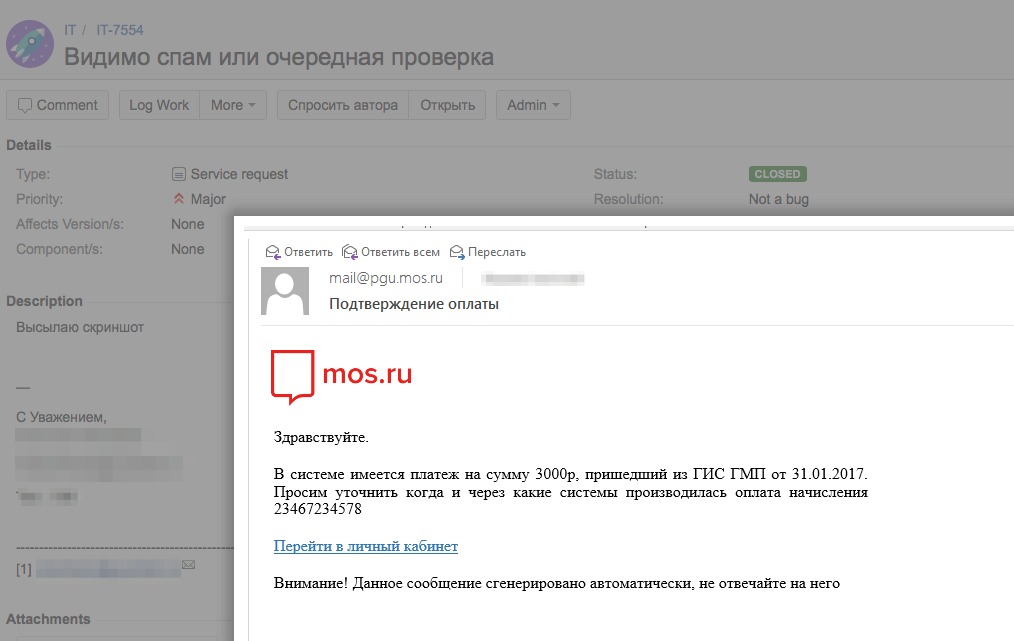Click the rocket project avatar icon

click(x=29, y=44)
